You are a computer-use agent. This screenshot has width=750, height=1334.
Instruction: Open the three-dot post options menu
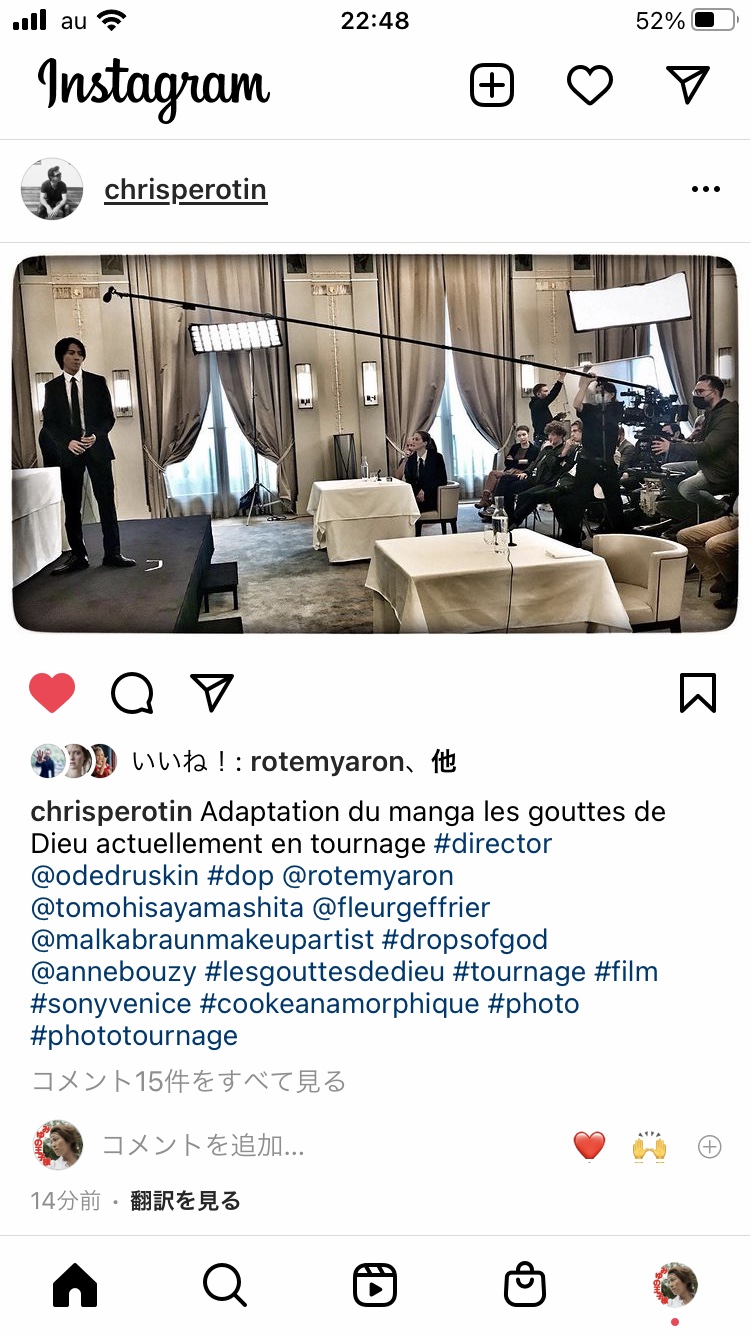(x=706, y=189)
